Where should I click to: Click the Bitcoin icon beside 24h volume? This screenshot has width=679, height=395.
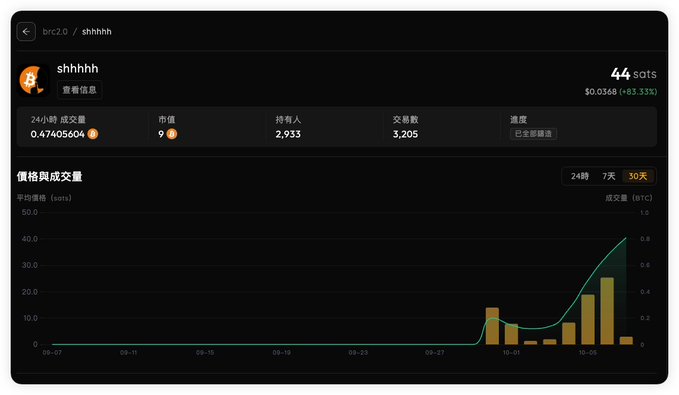click(x=93, y=134)
